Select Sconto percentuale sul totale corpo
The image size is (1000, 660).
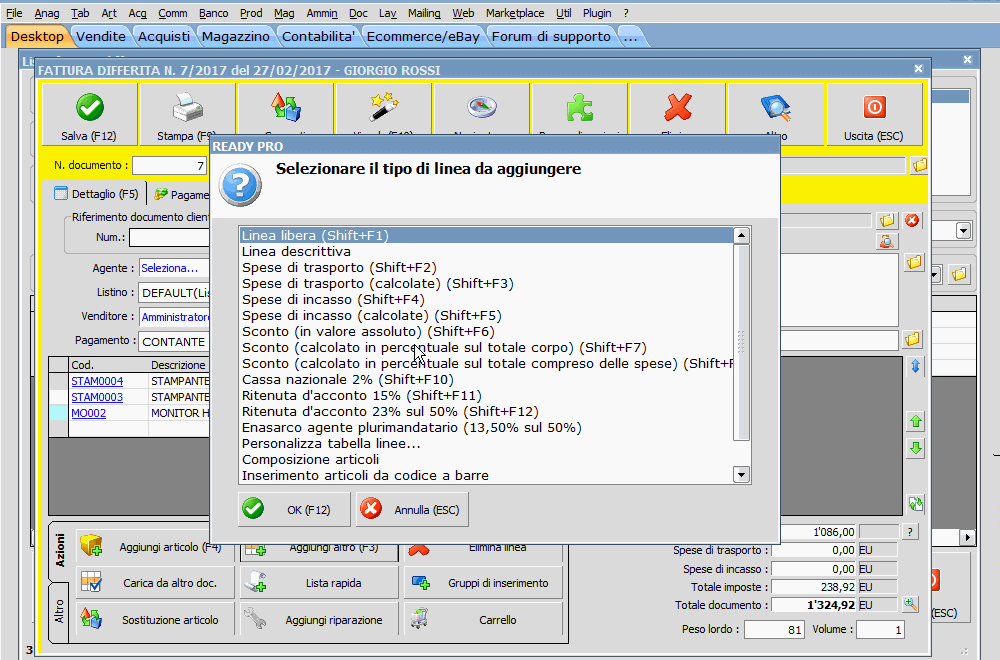(x=486, y=348)
